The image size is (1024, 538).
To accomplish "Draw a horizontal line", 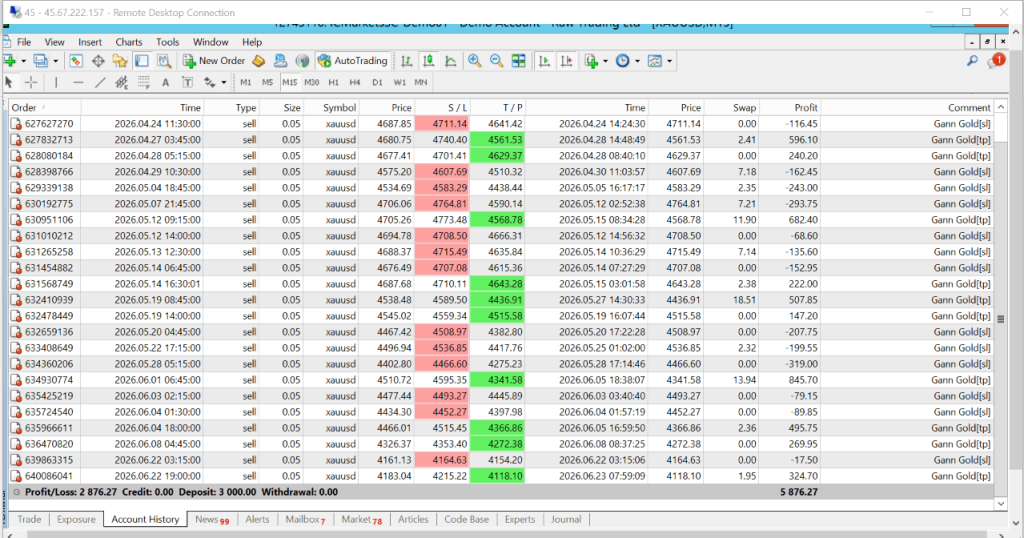I will click(x=78, y=82).
